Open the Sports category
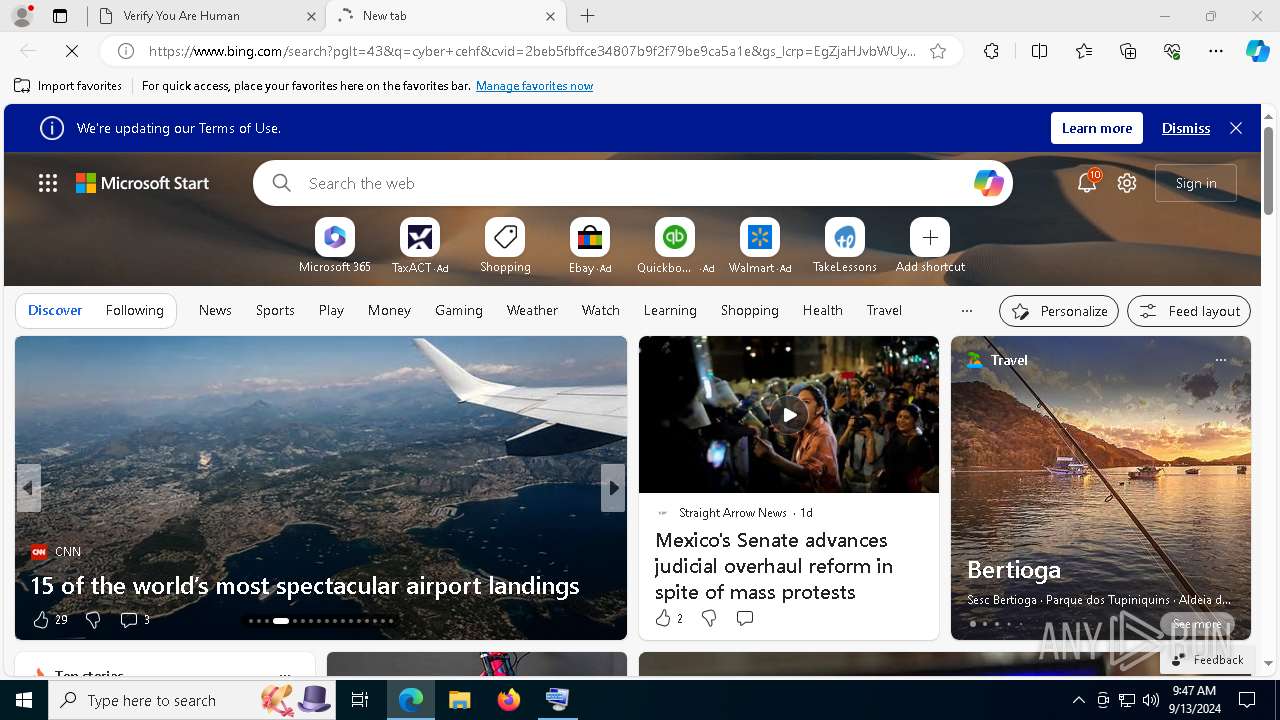1280x720 pixels. tap(275, 311)
